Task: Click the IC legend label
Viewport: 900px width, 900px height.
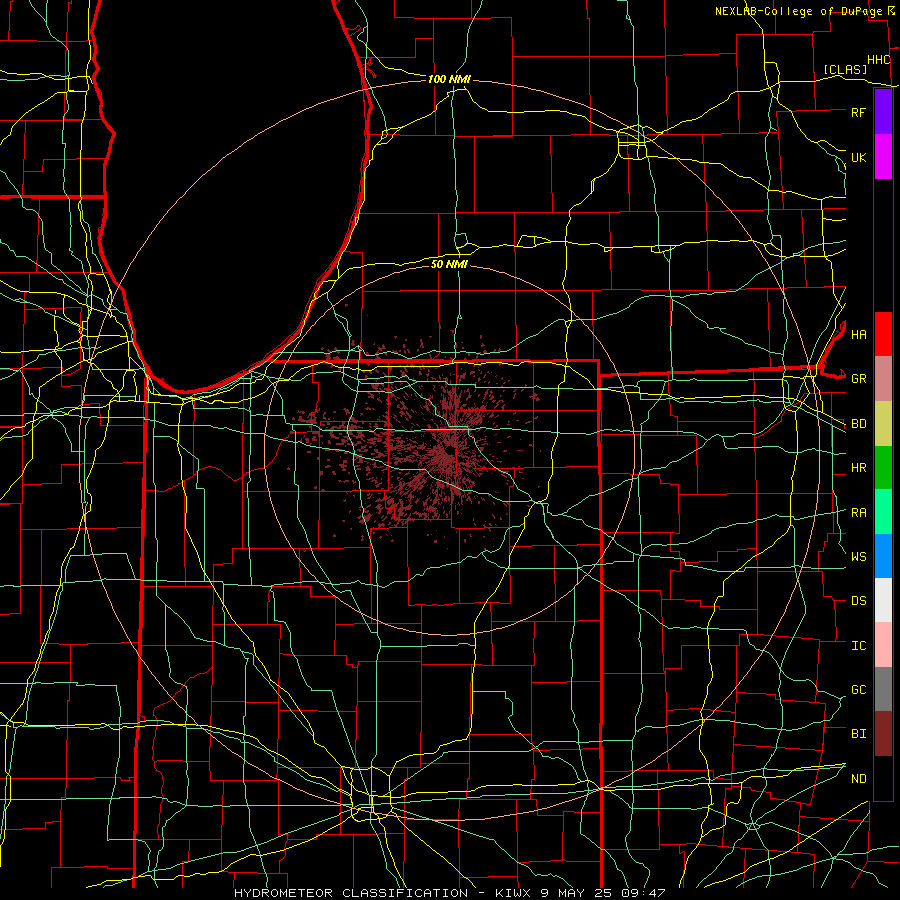Action: [858, 646]
